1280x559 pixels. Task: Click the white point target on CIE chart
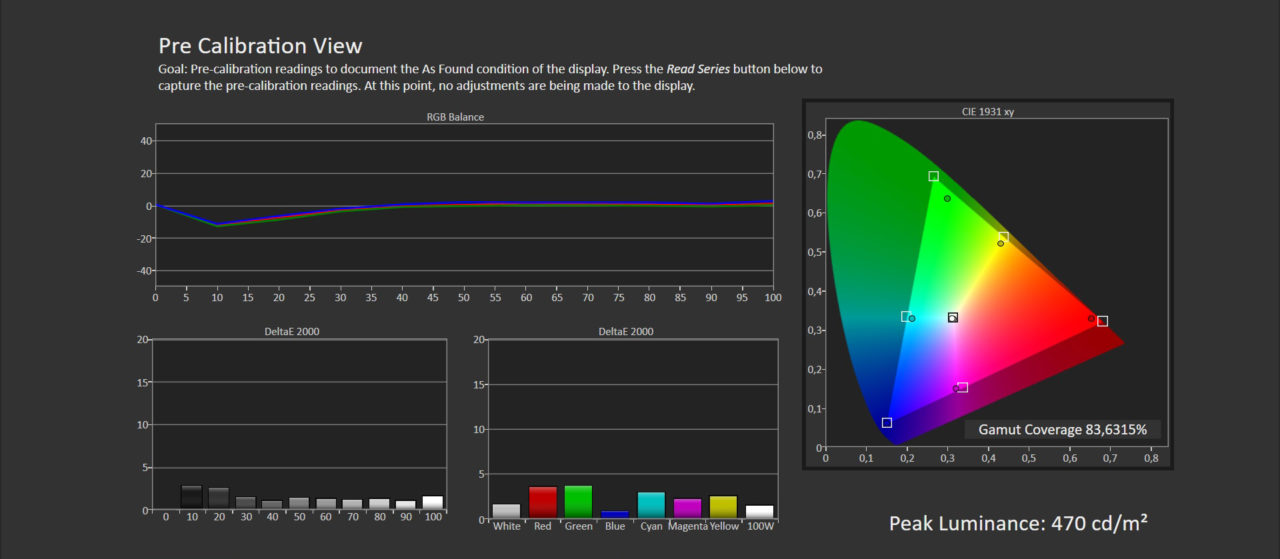953,318
